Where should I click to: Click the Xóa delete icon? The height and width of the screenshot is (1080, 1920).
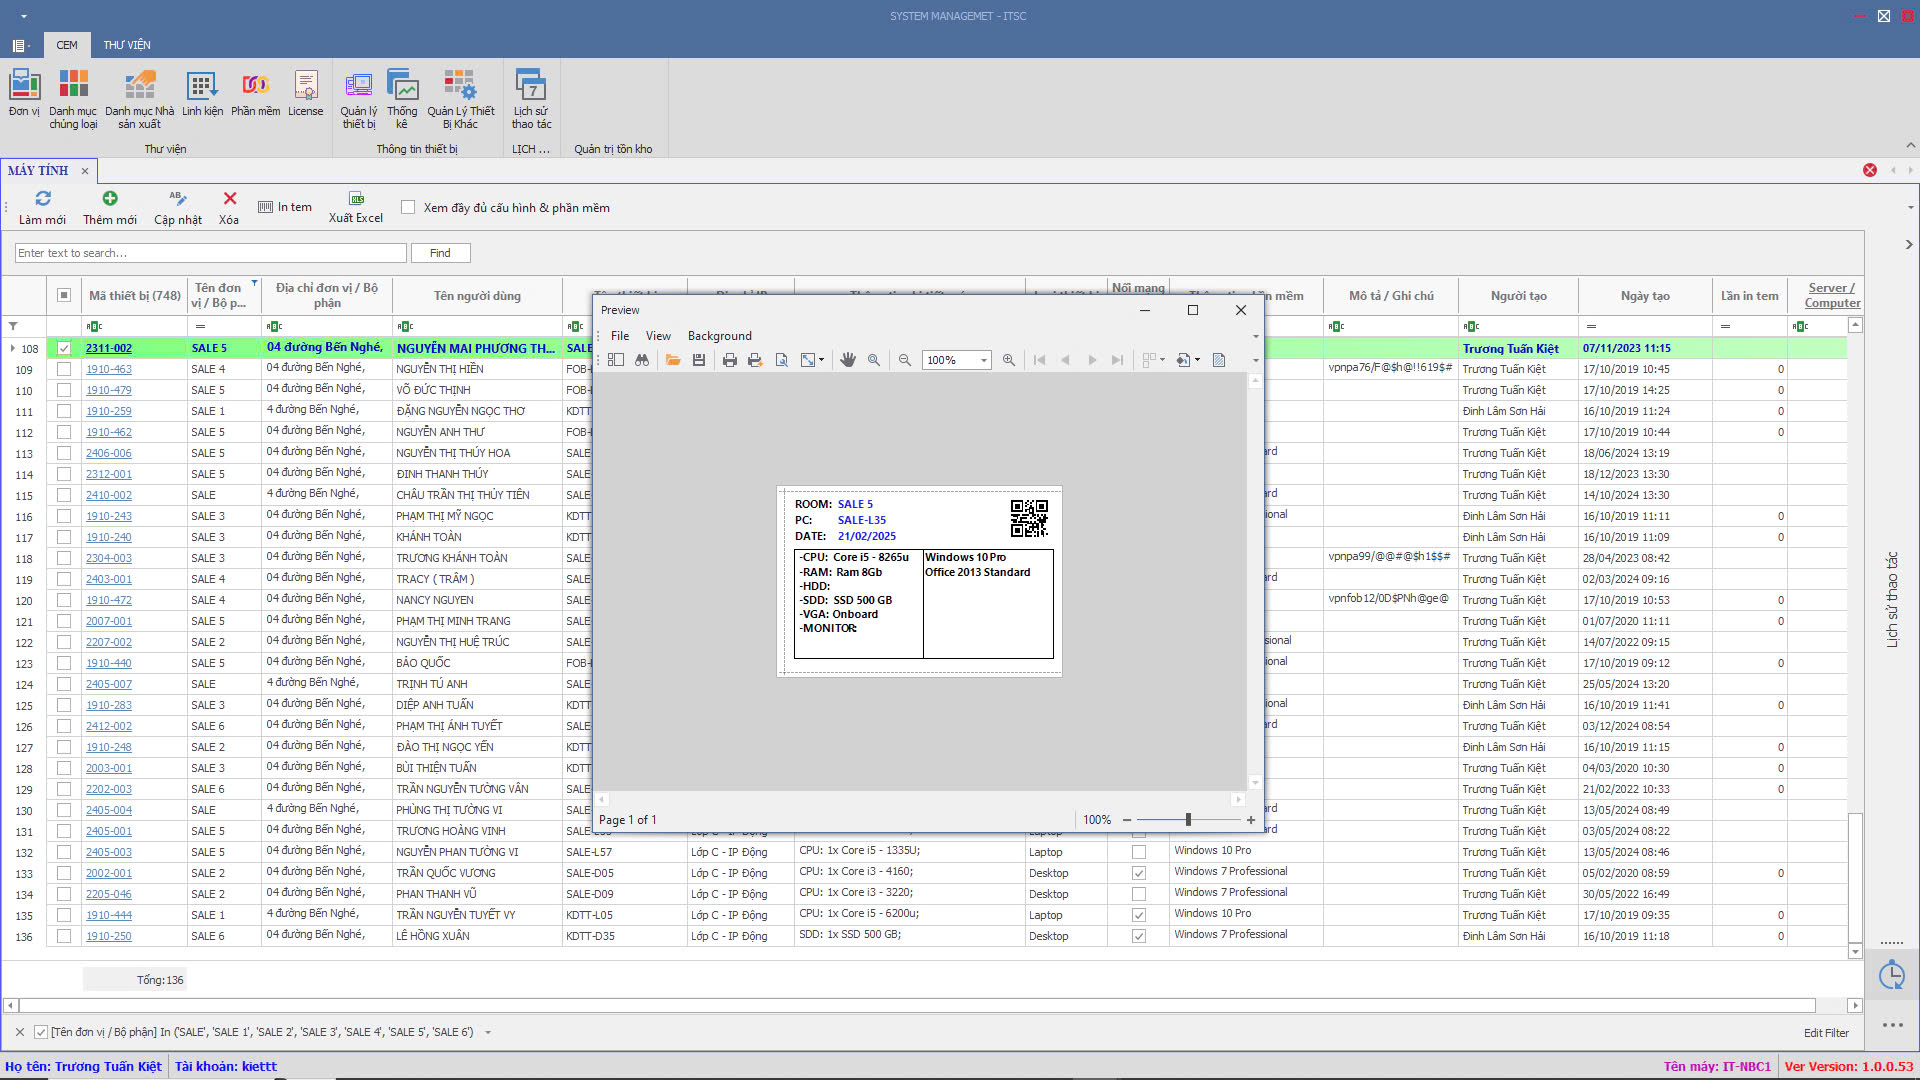click(230, 198)
